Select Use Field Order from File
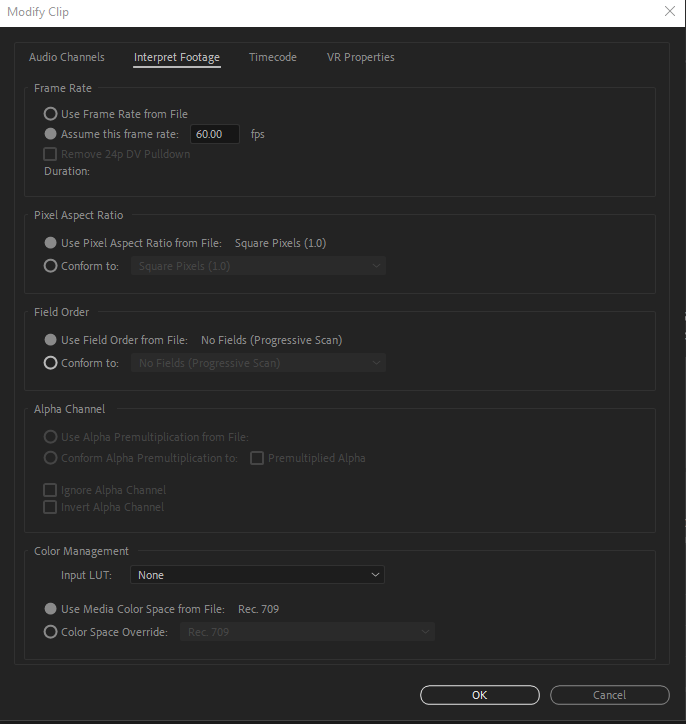This screenshot has height=724, width=686. [x=51, y=340]
